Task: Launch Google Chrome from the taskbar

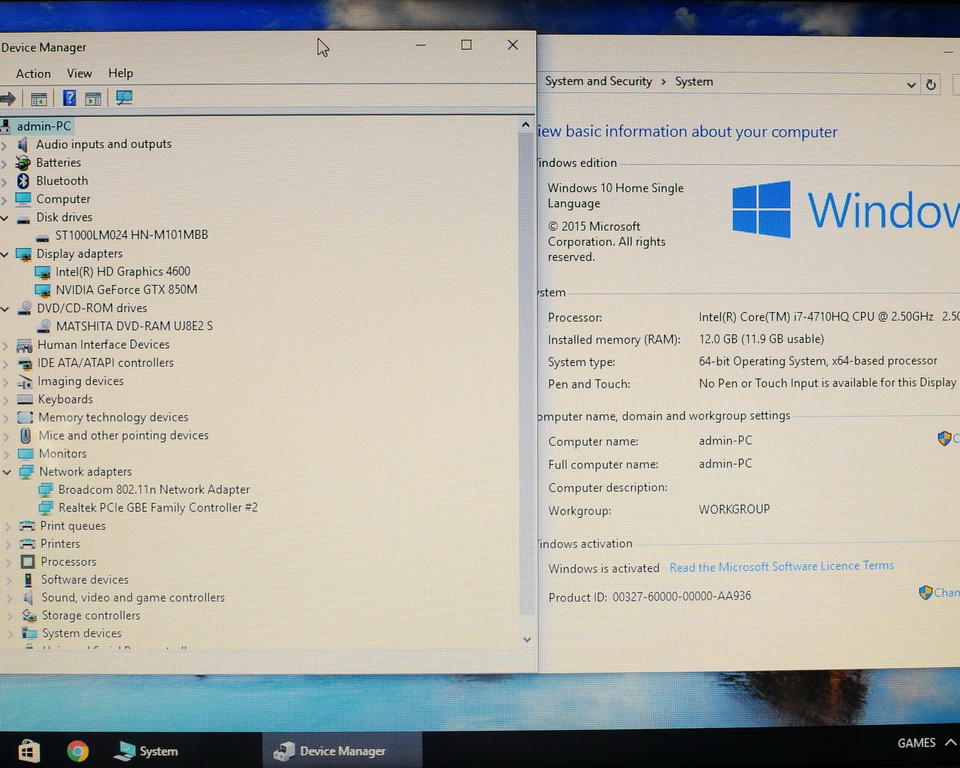Action: click(x=78, y=751)
